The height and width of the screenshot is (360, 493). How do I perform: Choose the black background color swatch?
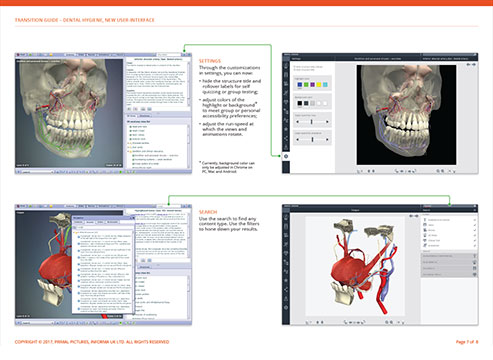pyautogui.click(x=299, y=103)
